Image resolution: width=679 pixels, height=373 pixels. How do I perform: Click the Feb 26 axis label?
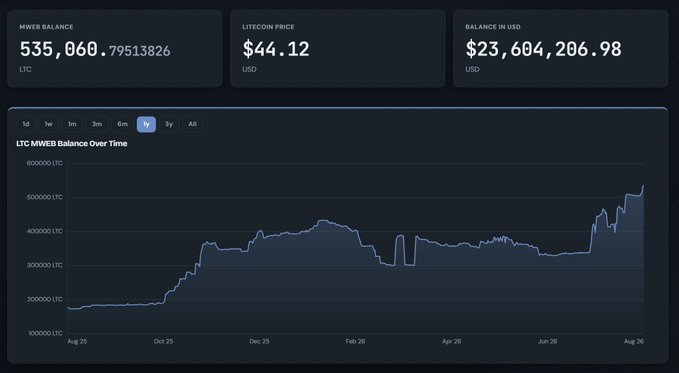(x=355, y=341)
